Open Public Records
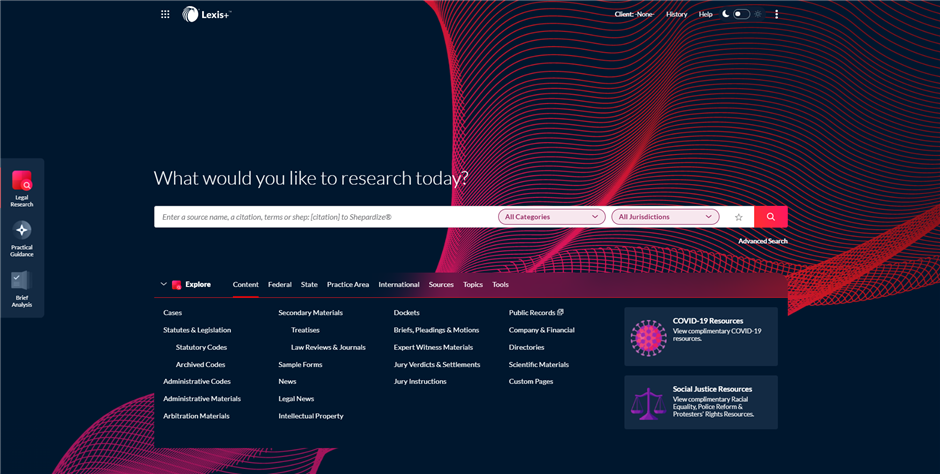Image resolution: width=940 pixels, height=474 pixels. [532, 313]
